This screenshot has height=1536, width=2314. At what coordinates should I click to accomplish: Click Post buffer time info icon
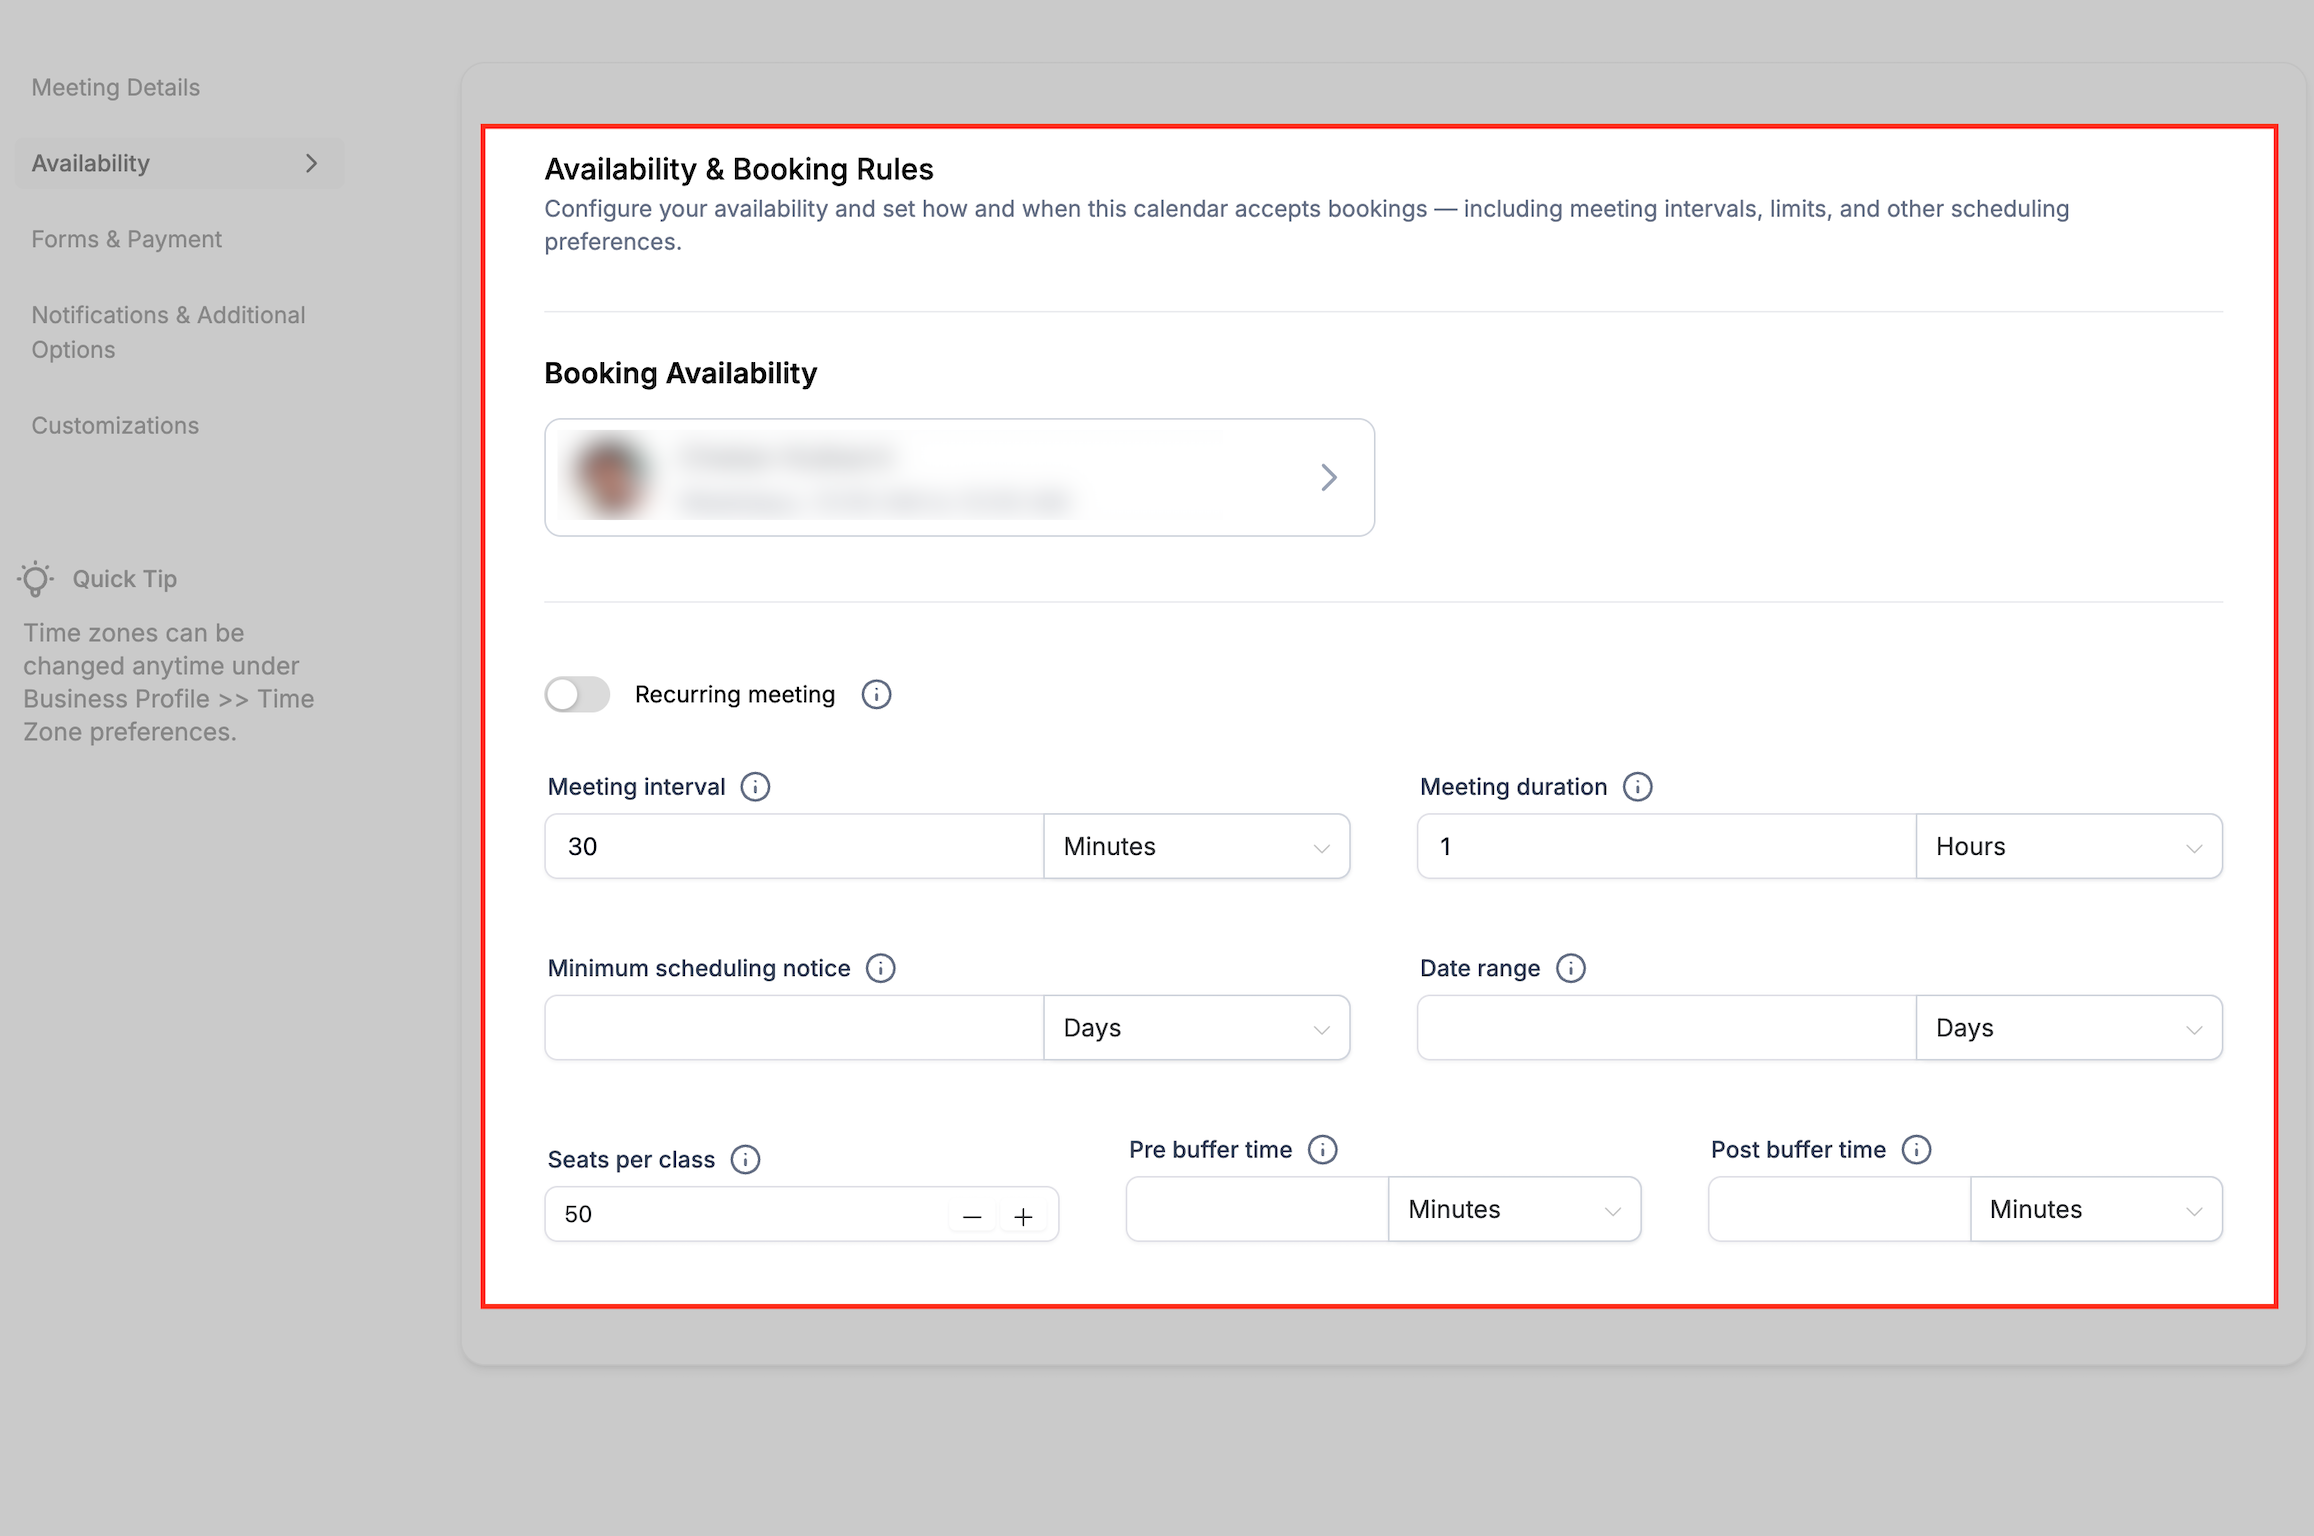pos(1916,1149)
